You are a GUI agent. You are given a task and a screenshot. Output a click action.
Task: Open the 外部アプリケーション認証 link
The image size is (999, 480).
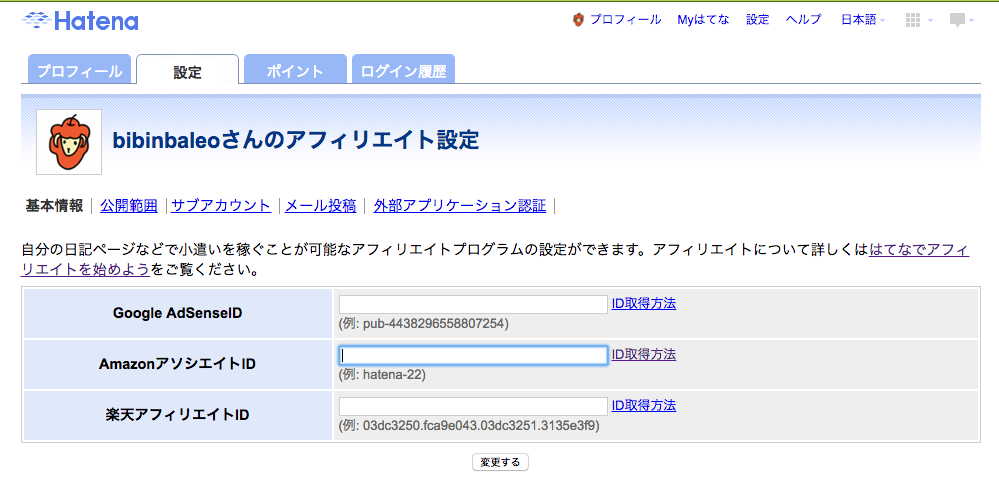pos(460,206)
